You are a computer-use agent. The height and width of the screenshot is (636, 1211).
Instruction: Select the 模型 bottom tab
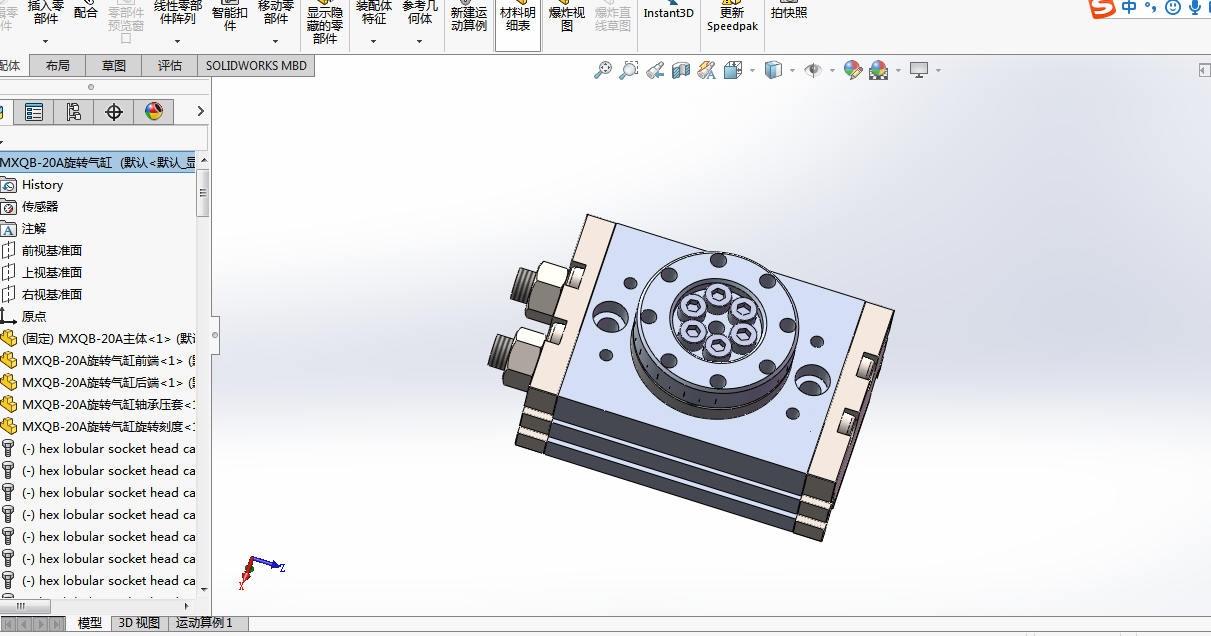pos(90,623)
